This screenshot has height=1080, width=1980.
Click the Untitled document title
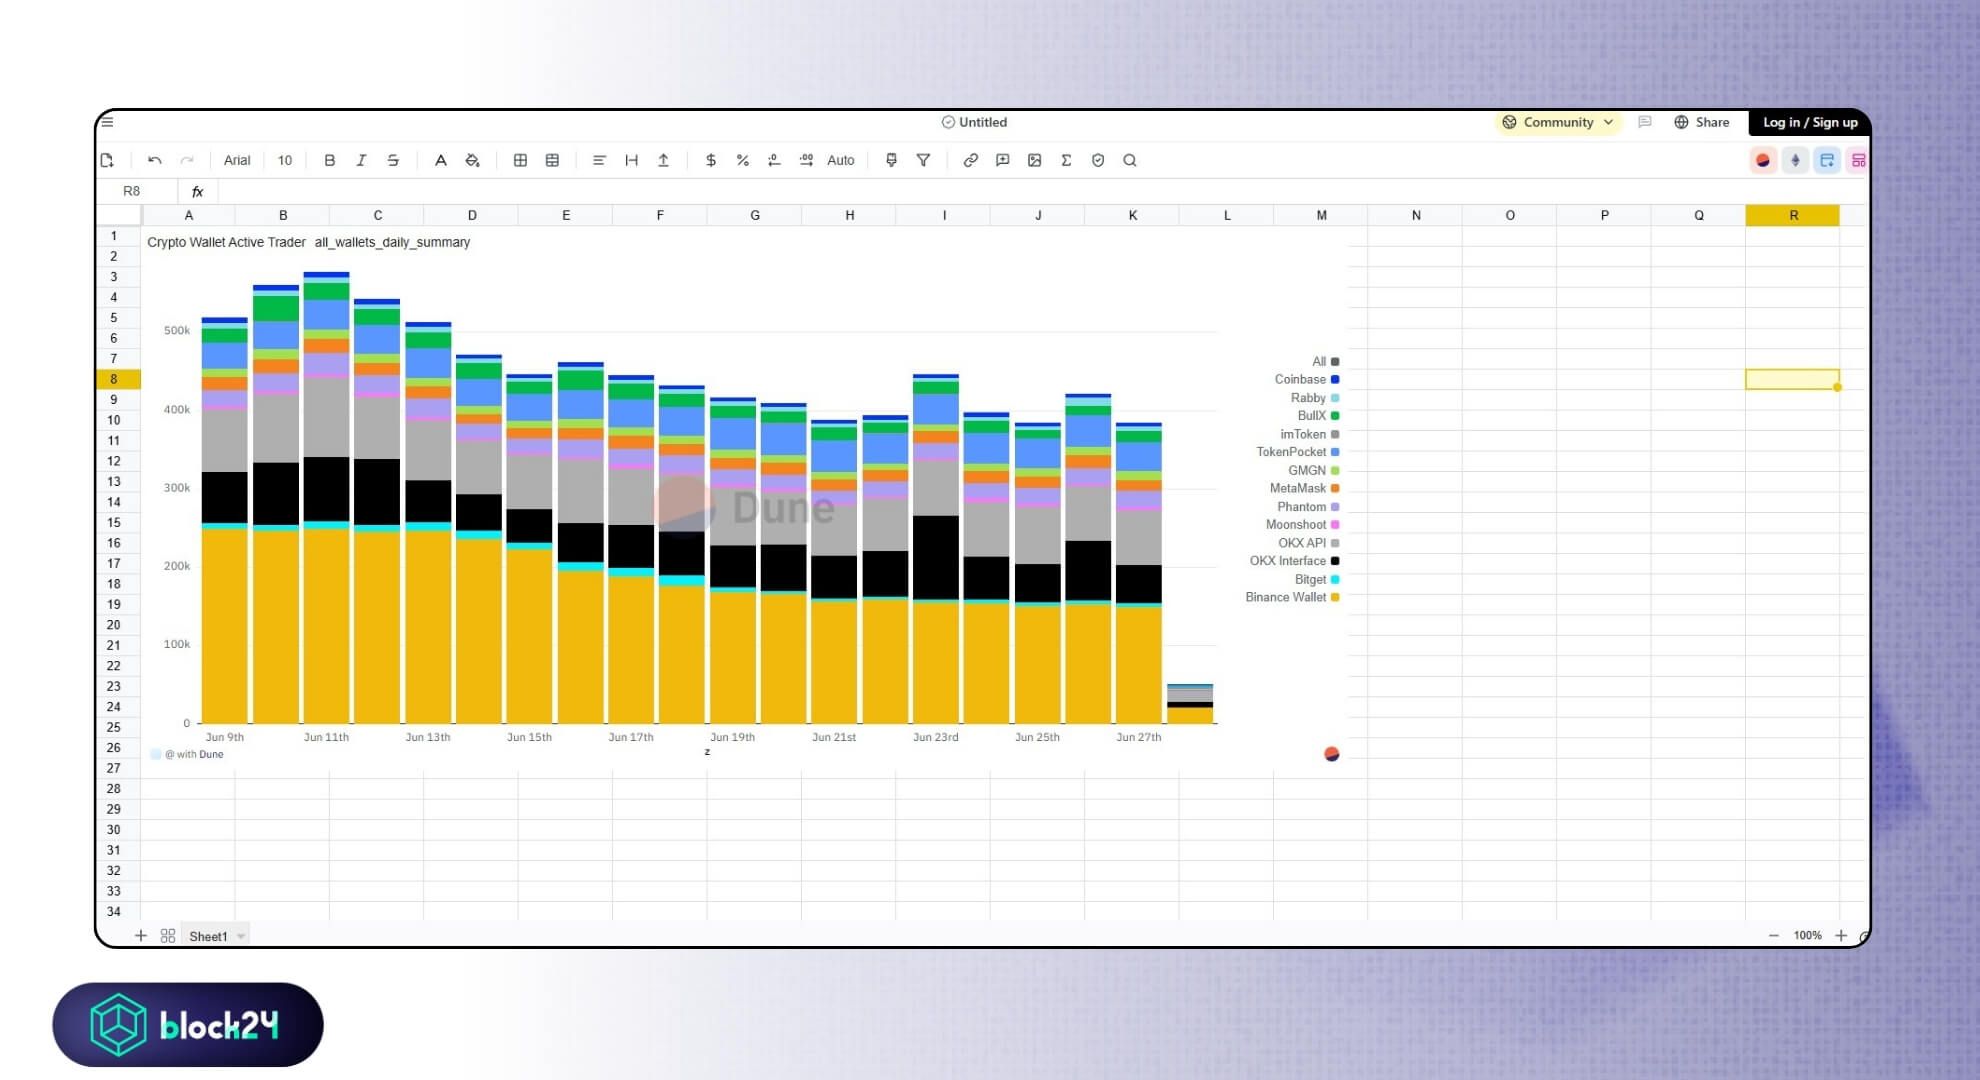tap(983, 122)
